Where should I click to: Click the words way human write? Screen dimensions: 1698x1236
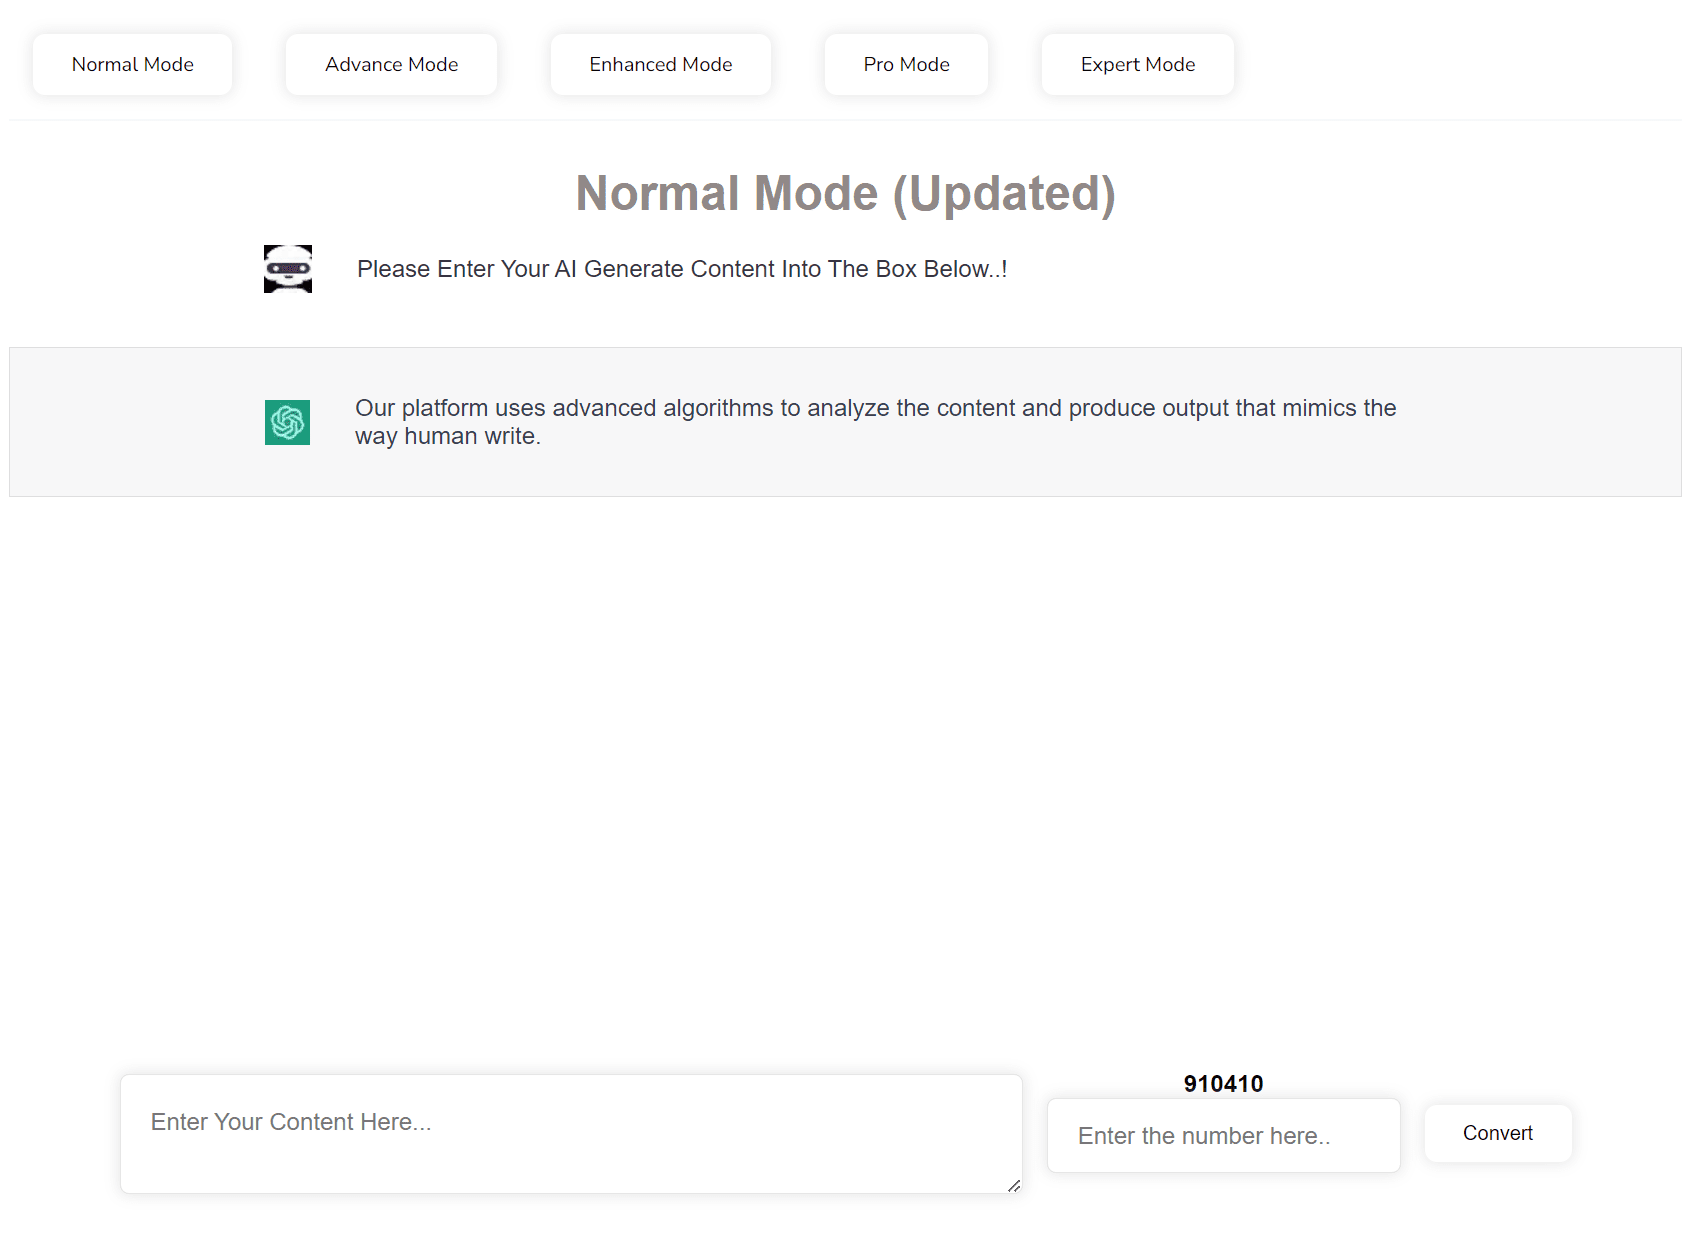point(447,437)
